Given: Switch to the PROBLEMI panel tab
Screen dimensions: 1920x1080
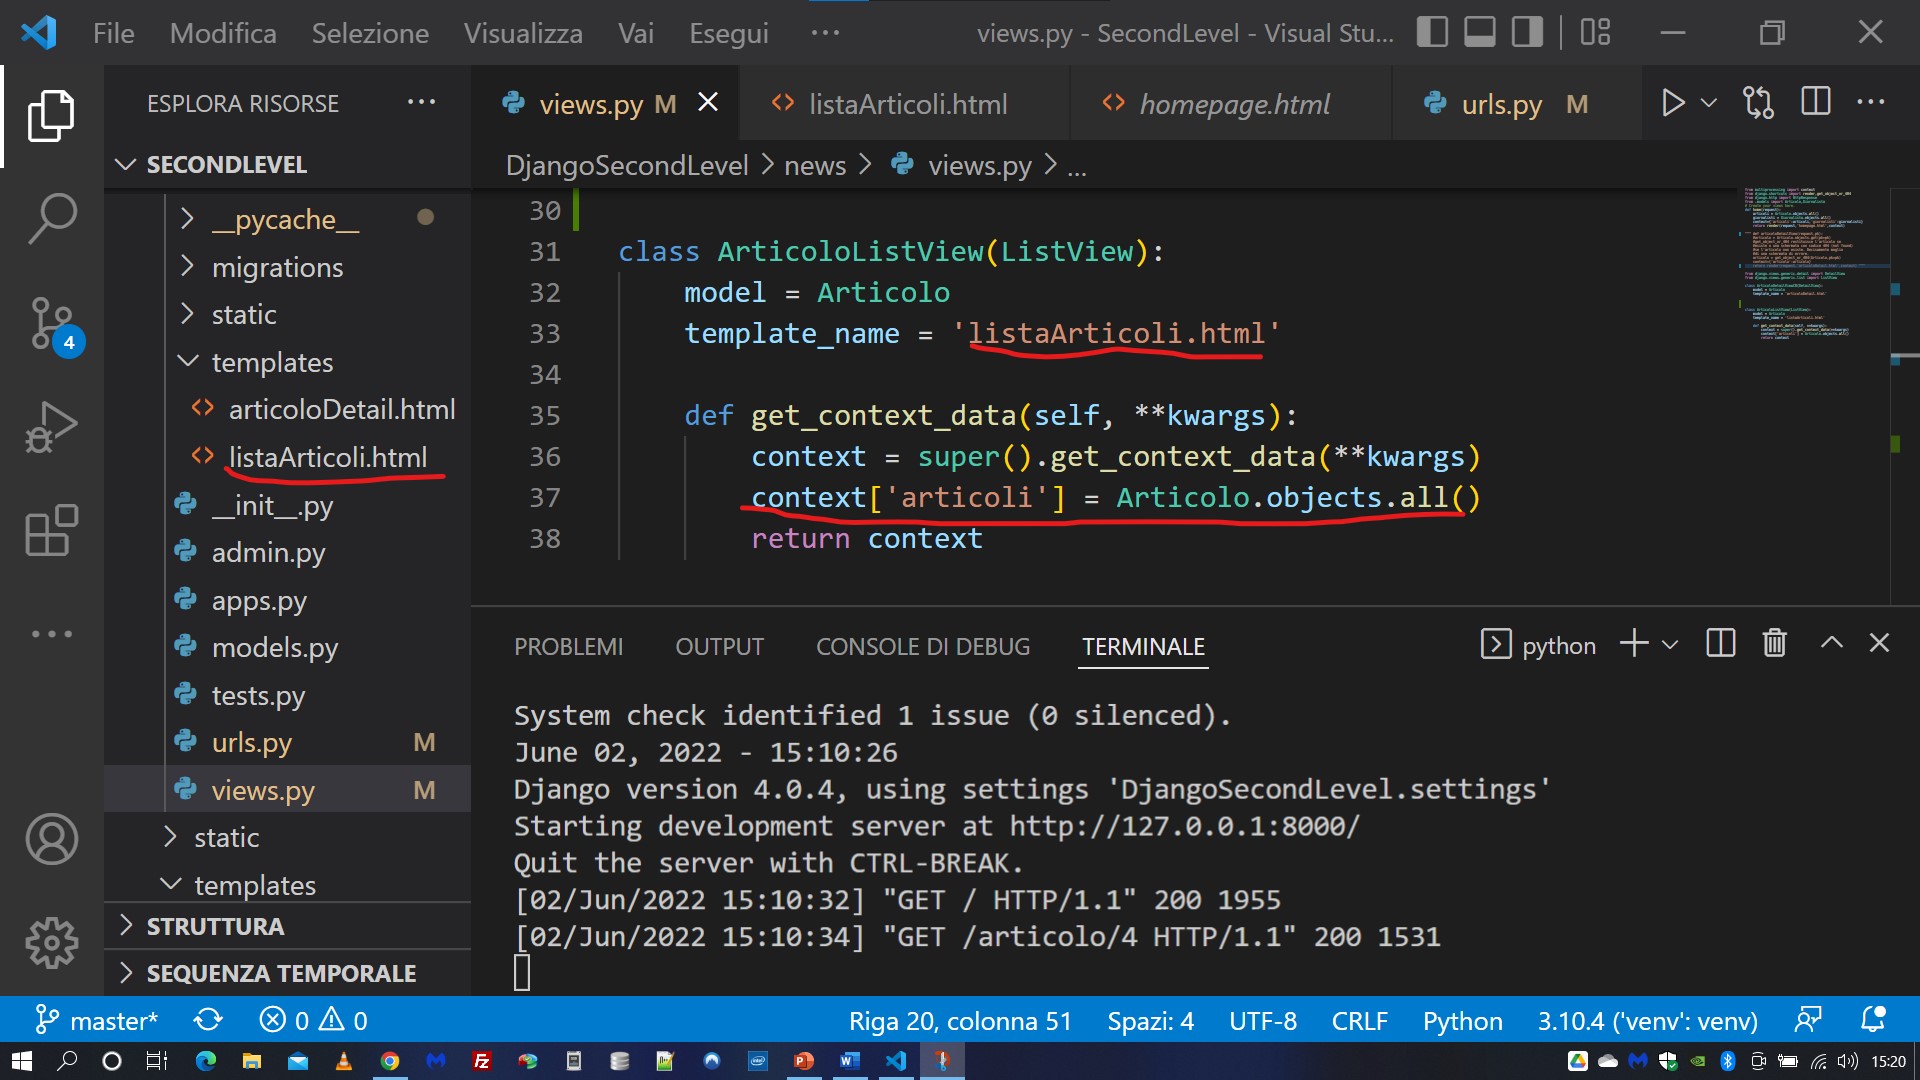Looking at the screenshot, I should tap(568, 647).
